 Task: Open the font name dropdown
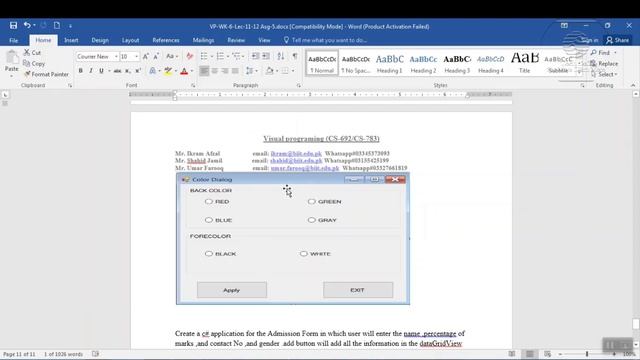click(x=116, y=56)
